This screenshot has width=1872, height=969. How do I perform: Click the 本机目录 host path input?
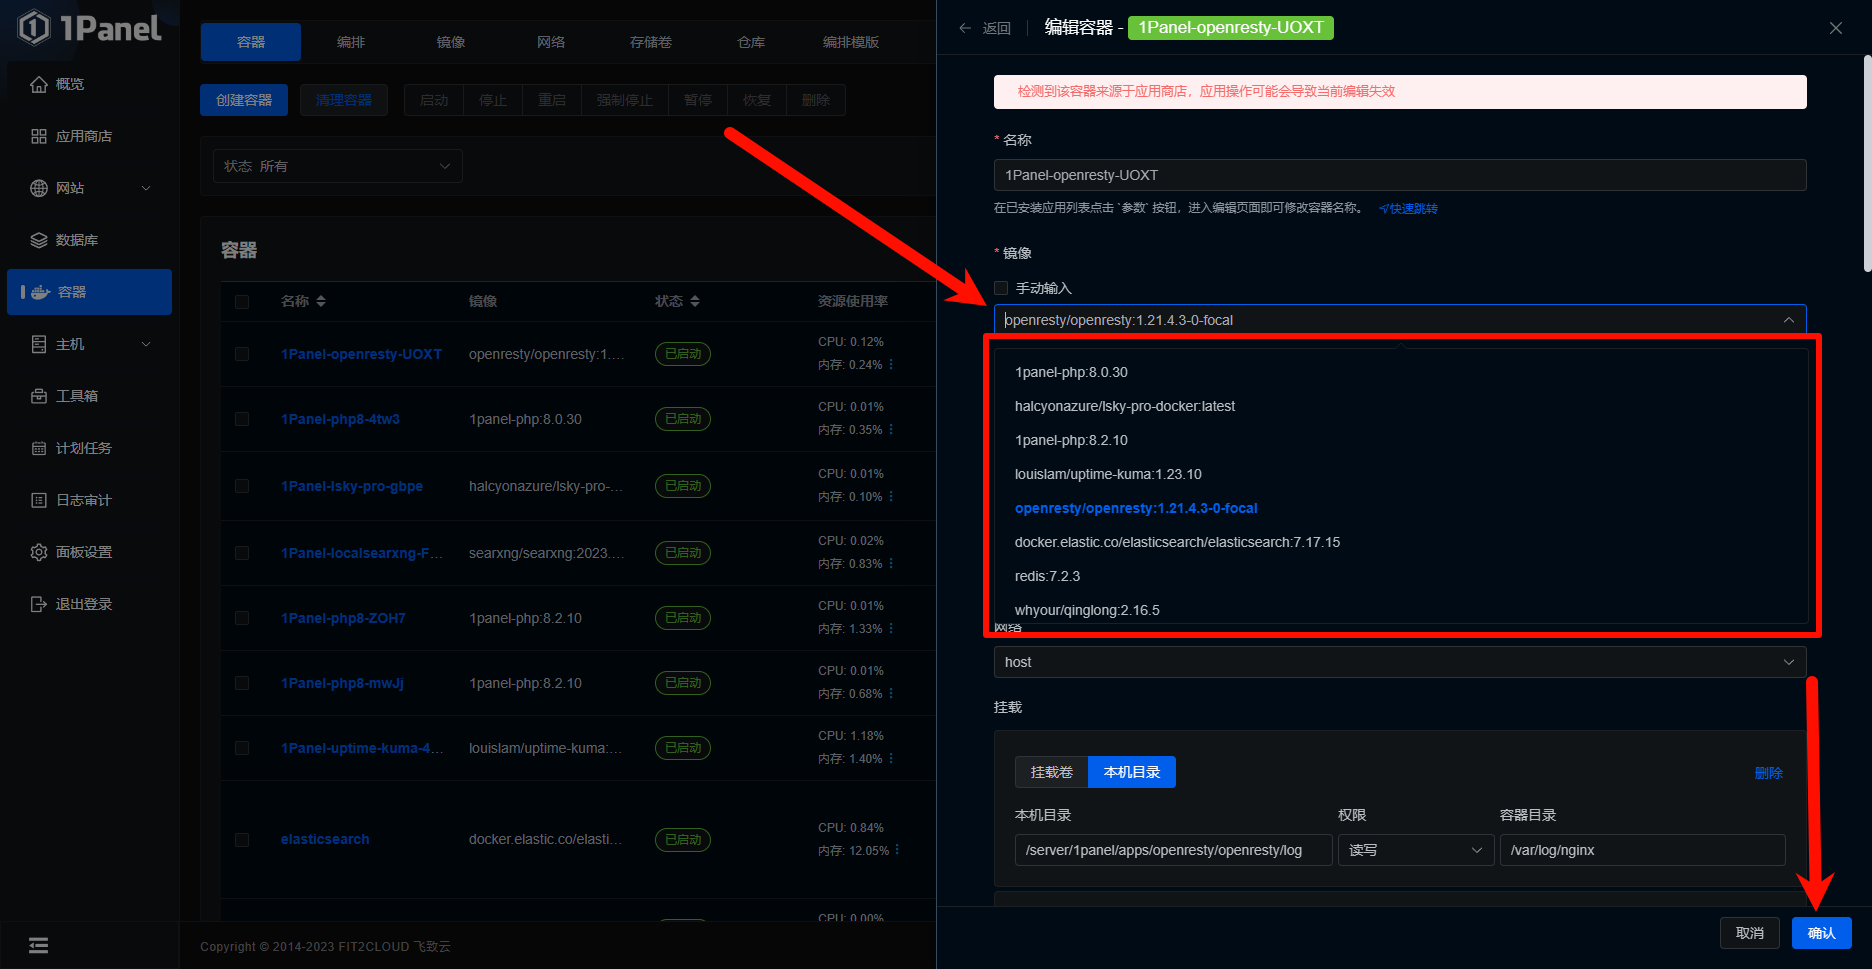tap(1174, 850)
